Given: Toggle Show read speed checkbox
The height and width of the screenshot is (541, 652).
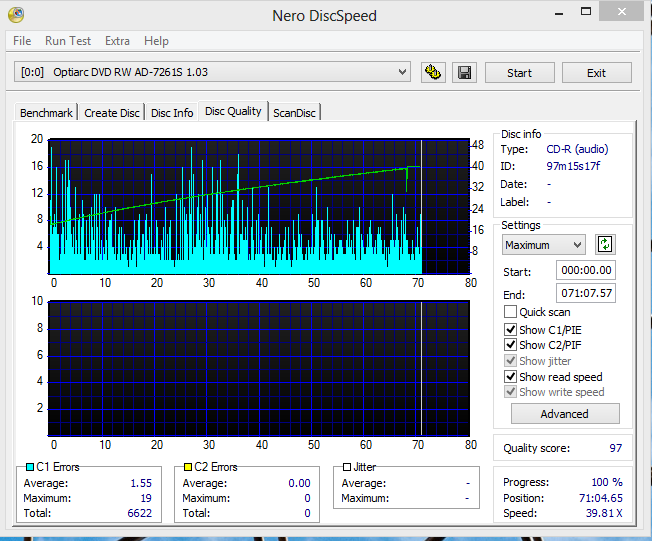Looking at the screenshot, I should click(510, 376).
